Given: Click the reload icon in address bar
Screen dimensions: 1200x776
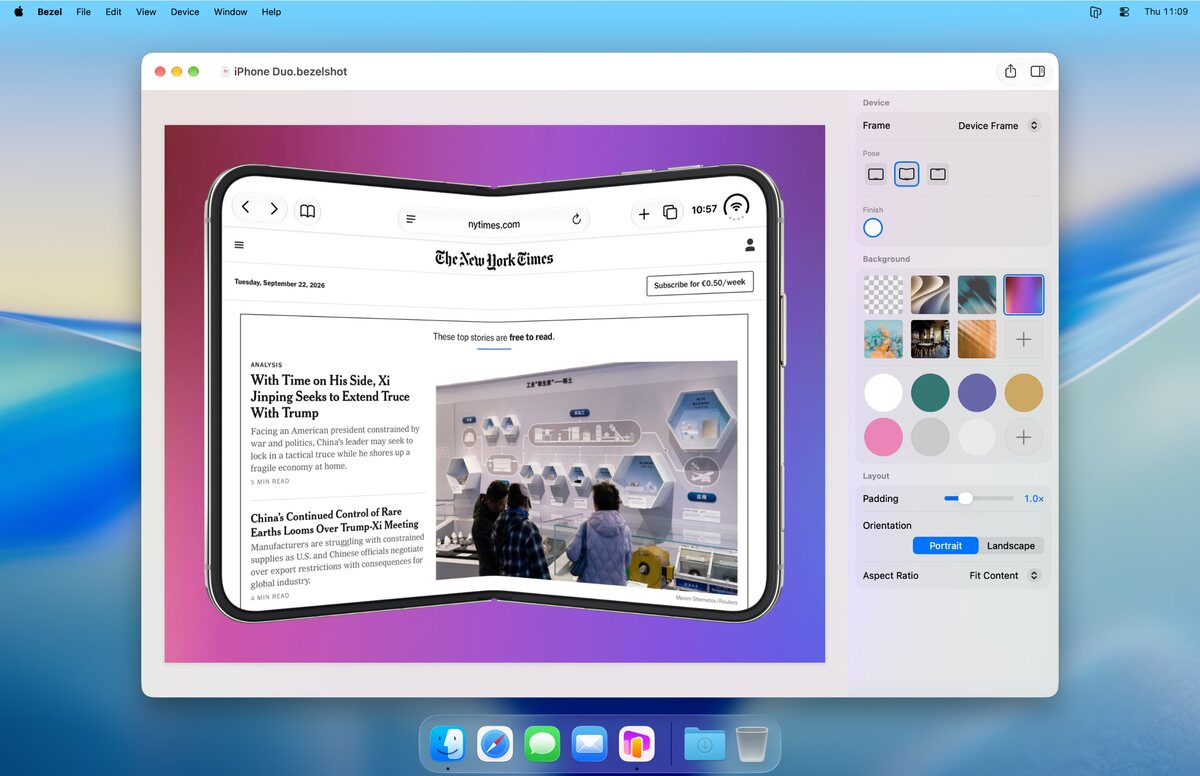Looking at the screenshot, I should click(x=576, y=219).
